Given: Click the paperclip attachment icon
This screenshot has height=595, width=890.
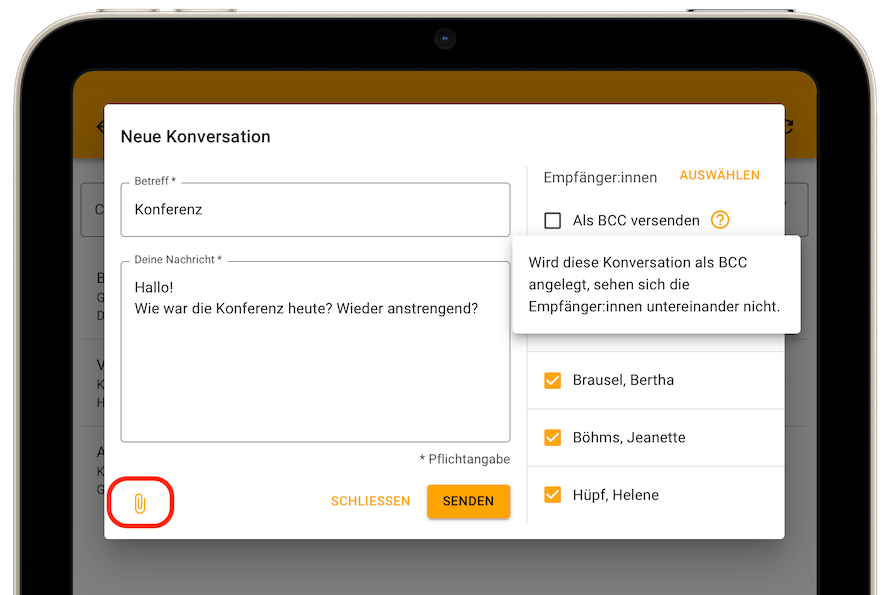Looking at the screenshot, I should [140, 503].
